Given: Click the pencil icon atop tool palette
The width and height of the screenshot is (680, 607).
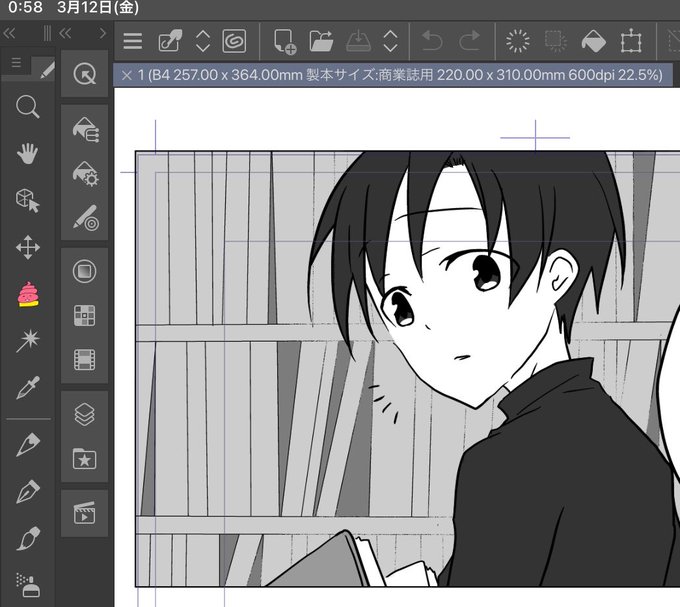Looking at the screenshot, I should coord(47,70).
